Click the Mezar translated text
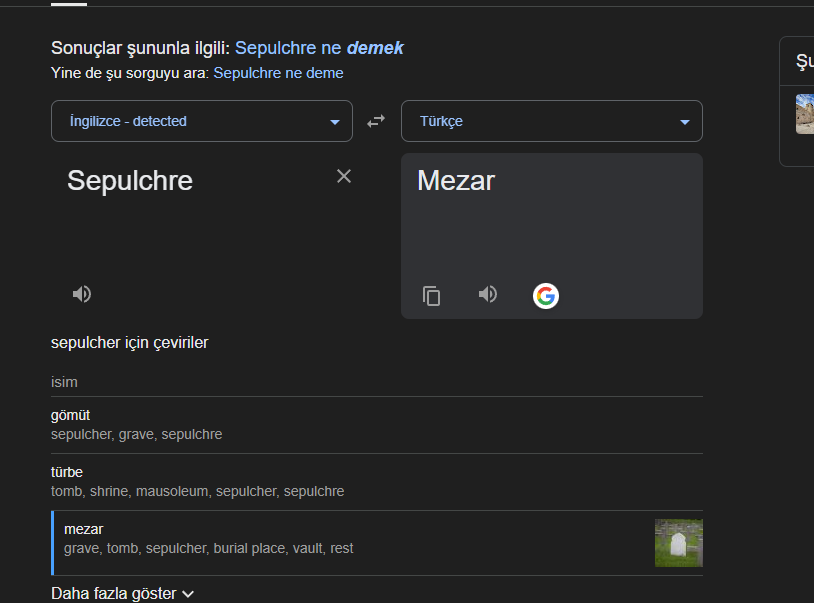The width and height of the screenshot is (814, 603). [456, 181]
